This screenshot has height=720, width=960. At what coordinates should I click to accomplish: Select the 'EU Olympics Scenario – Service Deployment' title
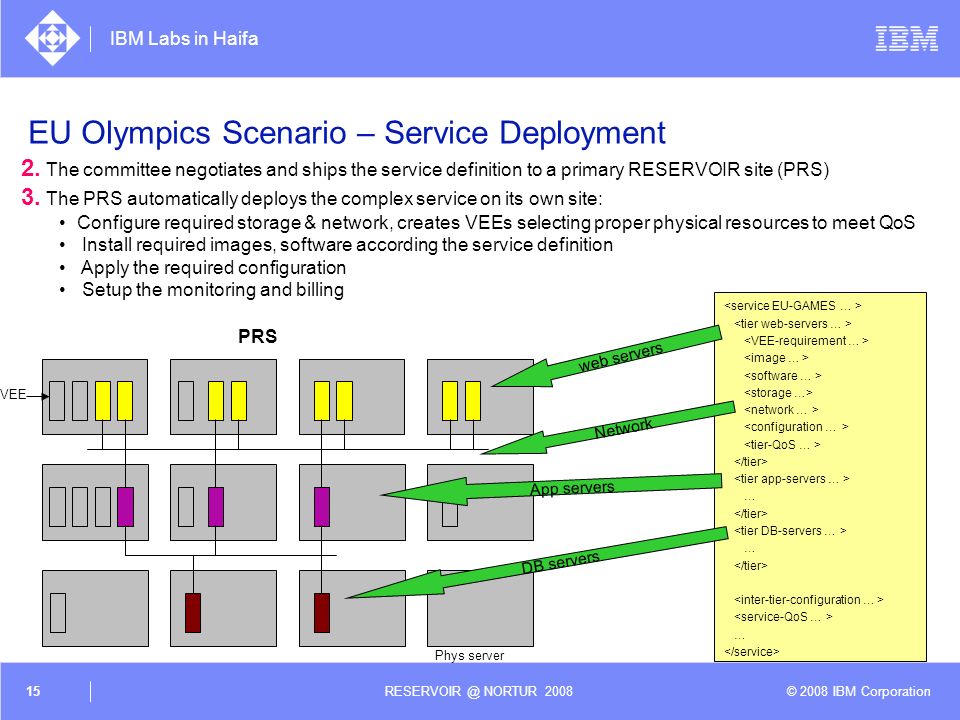pyautogui.click(x=347, y=132)
